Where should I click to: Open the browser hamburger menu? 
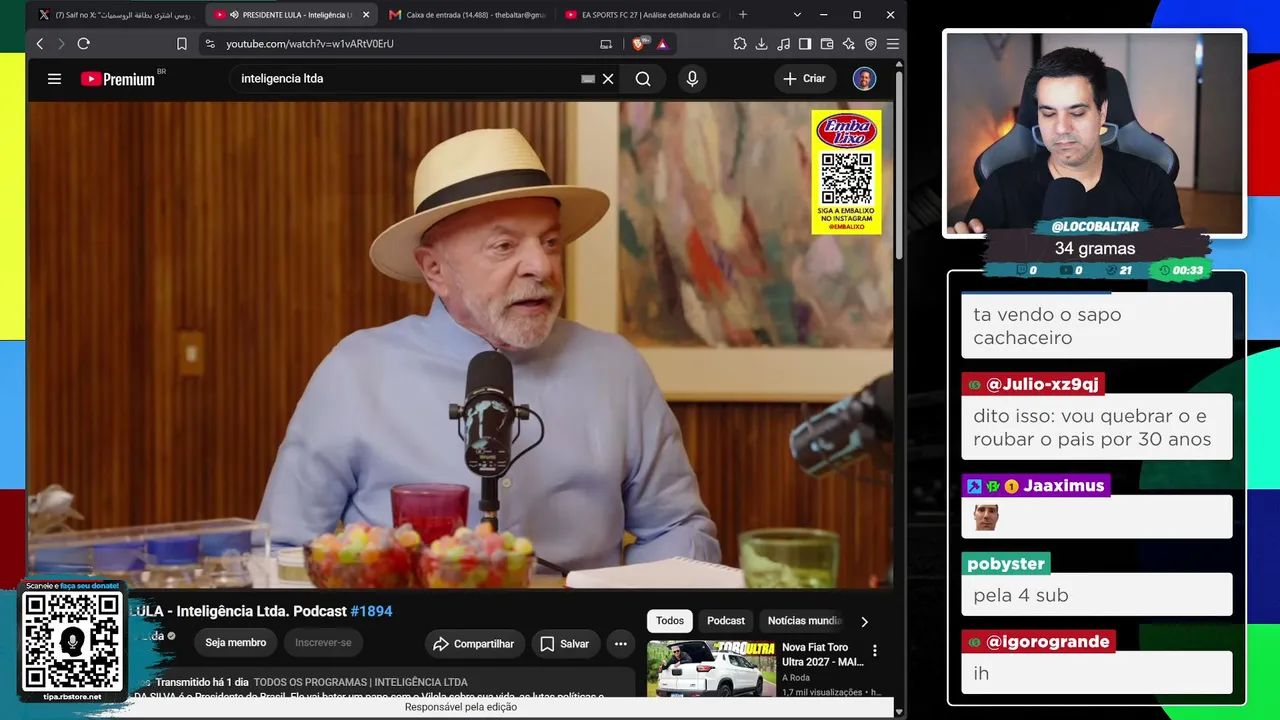[893, 44]
